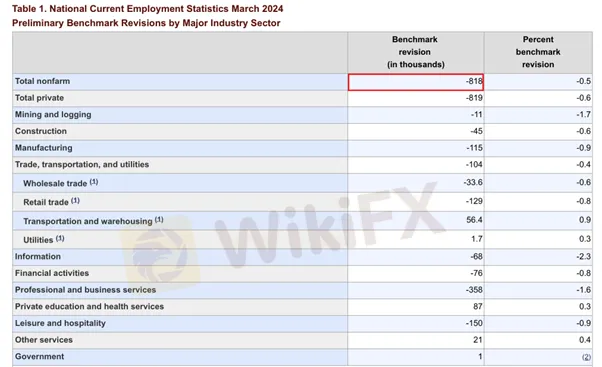Select the Total private row label

coord(40,98)
